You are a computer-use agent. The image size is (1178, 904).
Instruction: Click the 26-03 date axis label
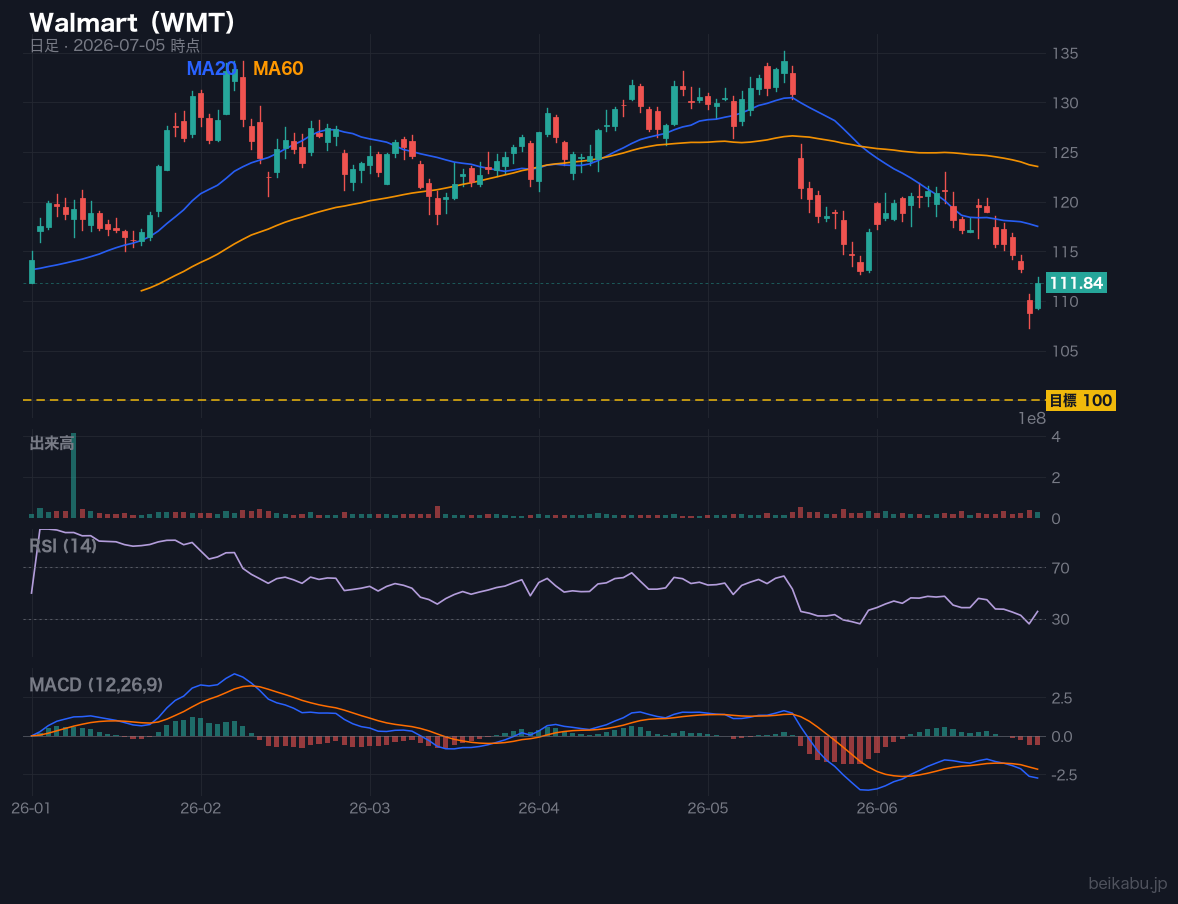tap(370, 809)
